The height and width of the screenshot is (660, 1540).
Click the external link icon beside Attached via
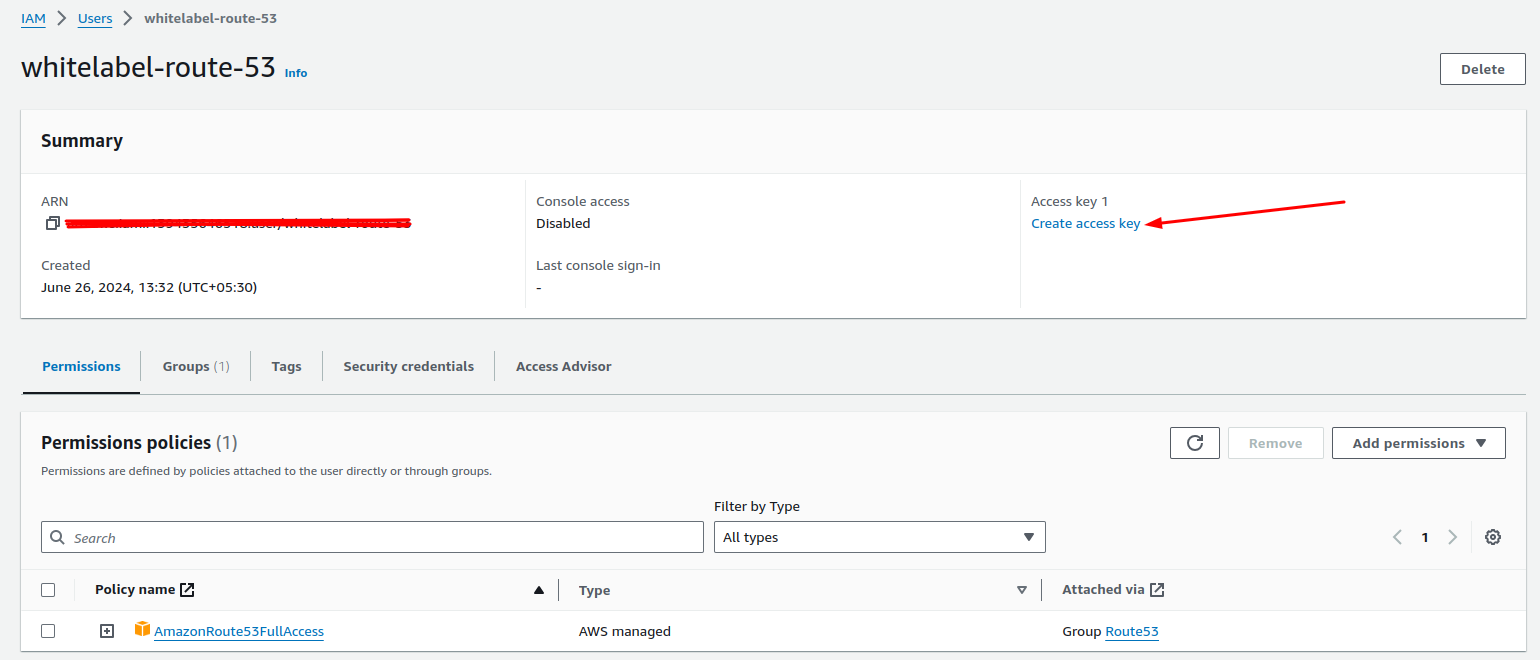click(x=1157, y=590)
